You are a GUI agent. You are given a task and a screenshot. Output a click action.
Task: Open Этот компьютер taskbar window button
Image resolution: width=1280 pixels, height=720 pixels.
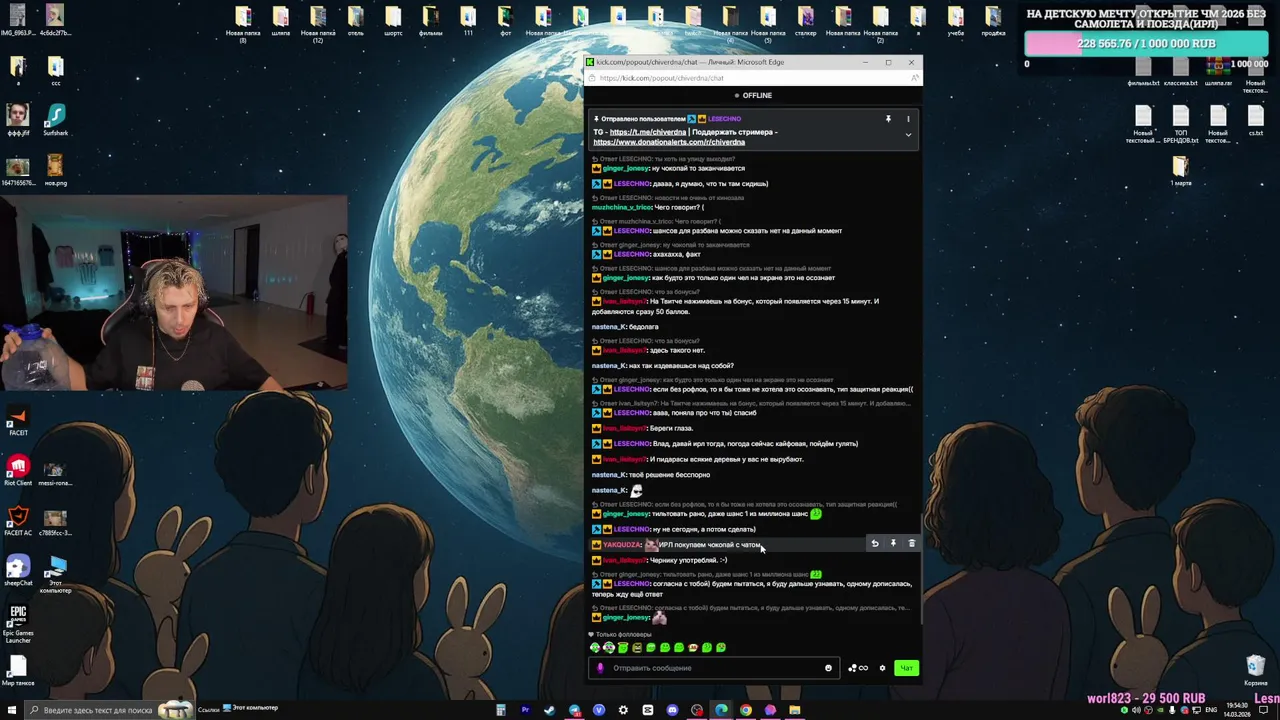(x=251, y=709)
